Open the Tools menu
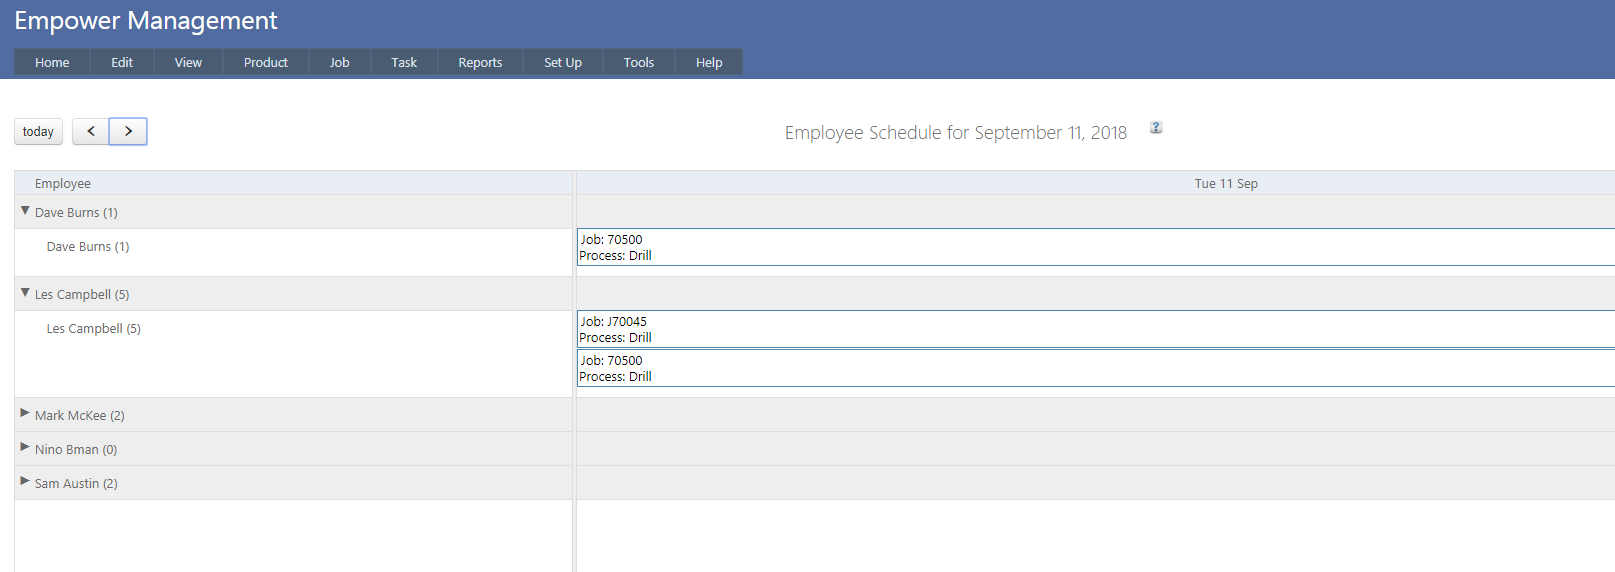Screen dimensions: 1615x572 point(638,62)
